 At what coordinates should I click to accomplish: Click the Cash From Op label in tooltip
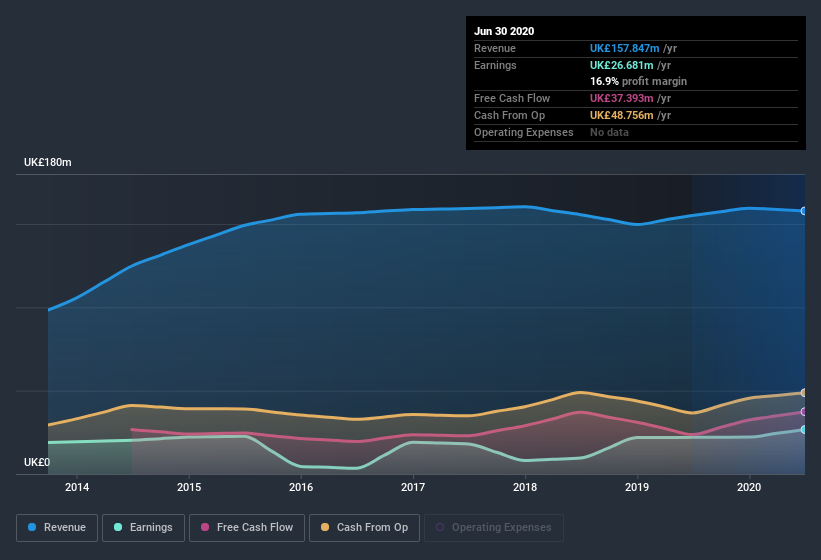[509, 115]
